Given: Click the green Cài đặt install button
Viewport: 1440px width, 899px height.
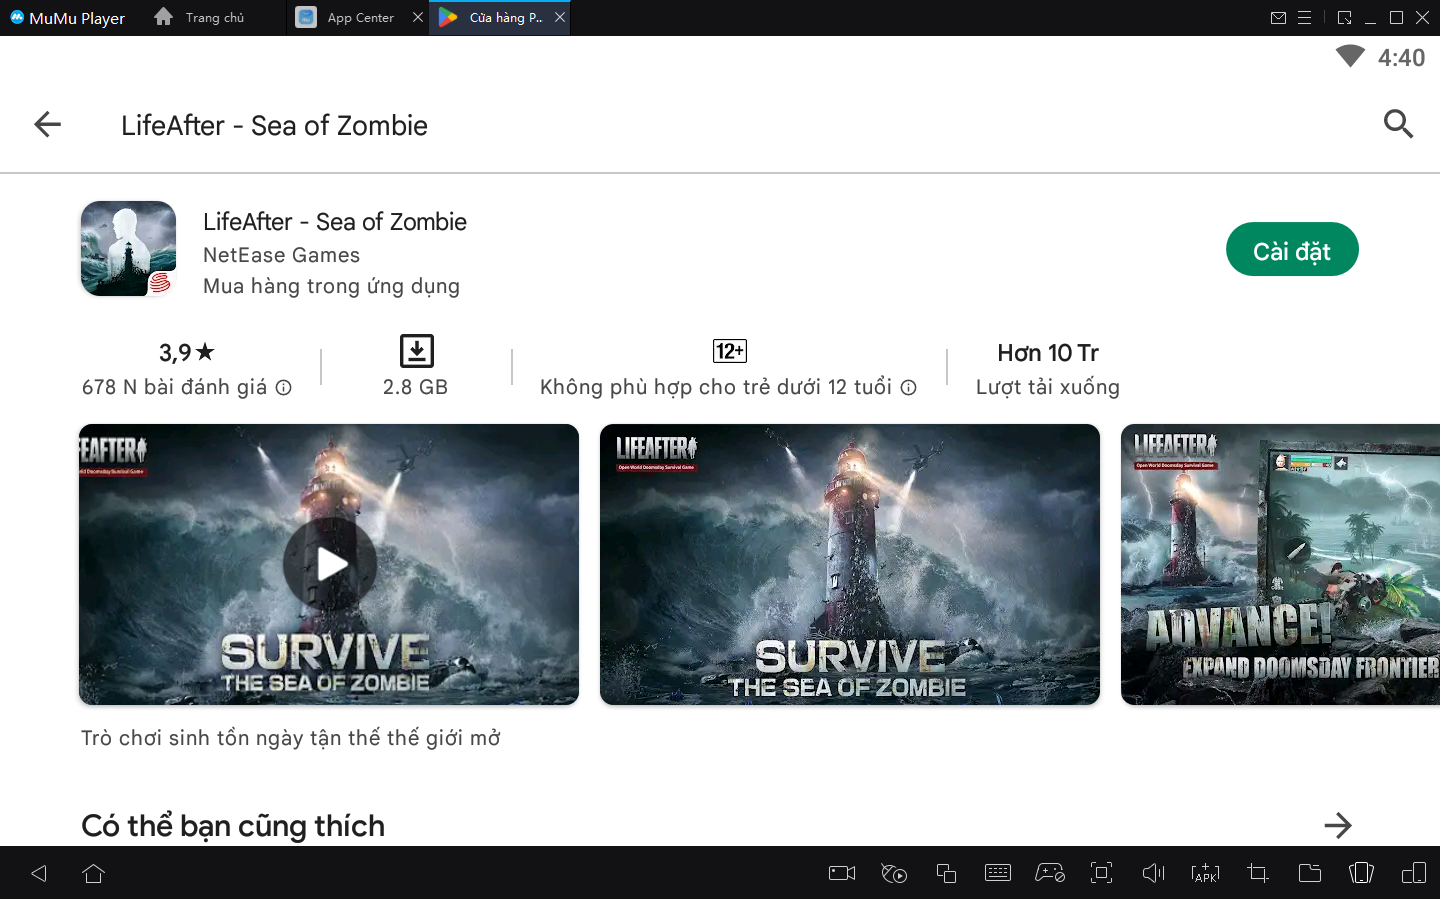Looking at the screenshot, I should pyautogui.click(x=1291, y=250).
